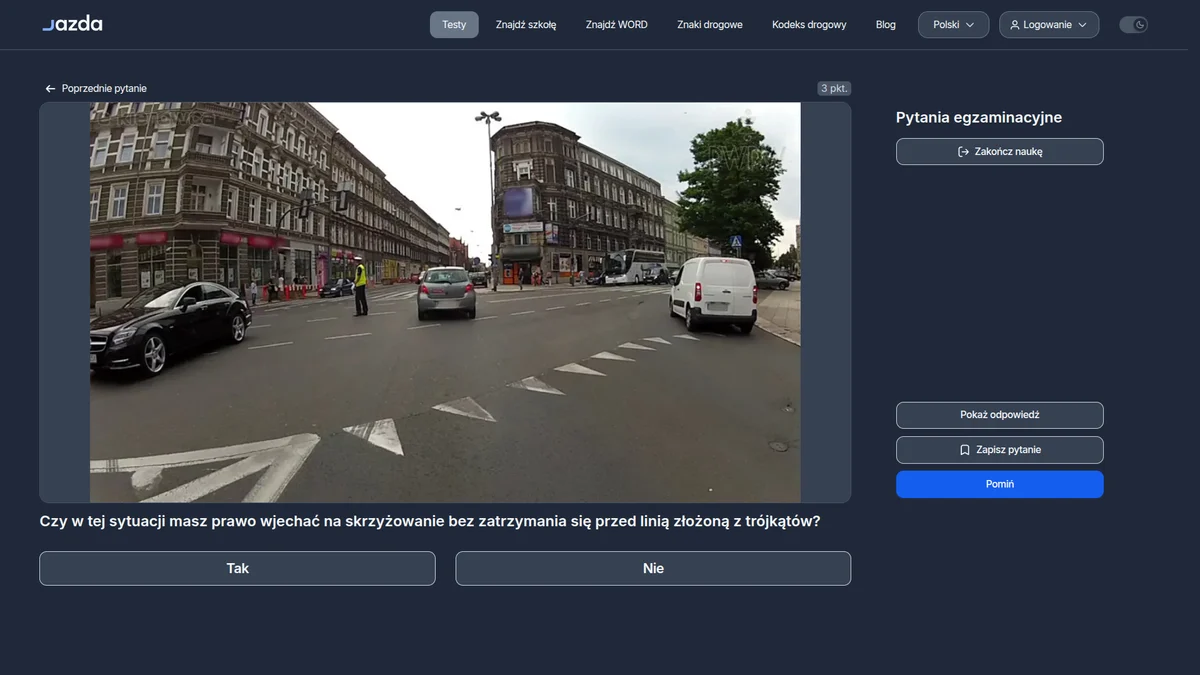Open Kodeks drogowy section
This screenshot has height=675, width=1200.
pyautogui.click(x=809, y=25)
